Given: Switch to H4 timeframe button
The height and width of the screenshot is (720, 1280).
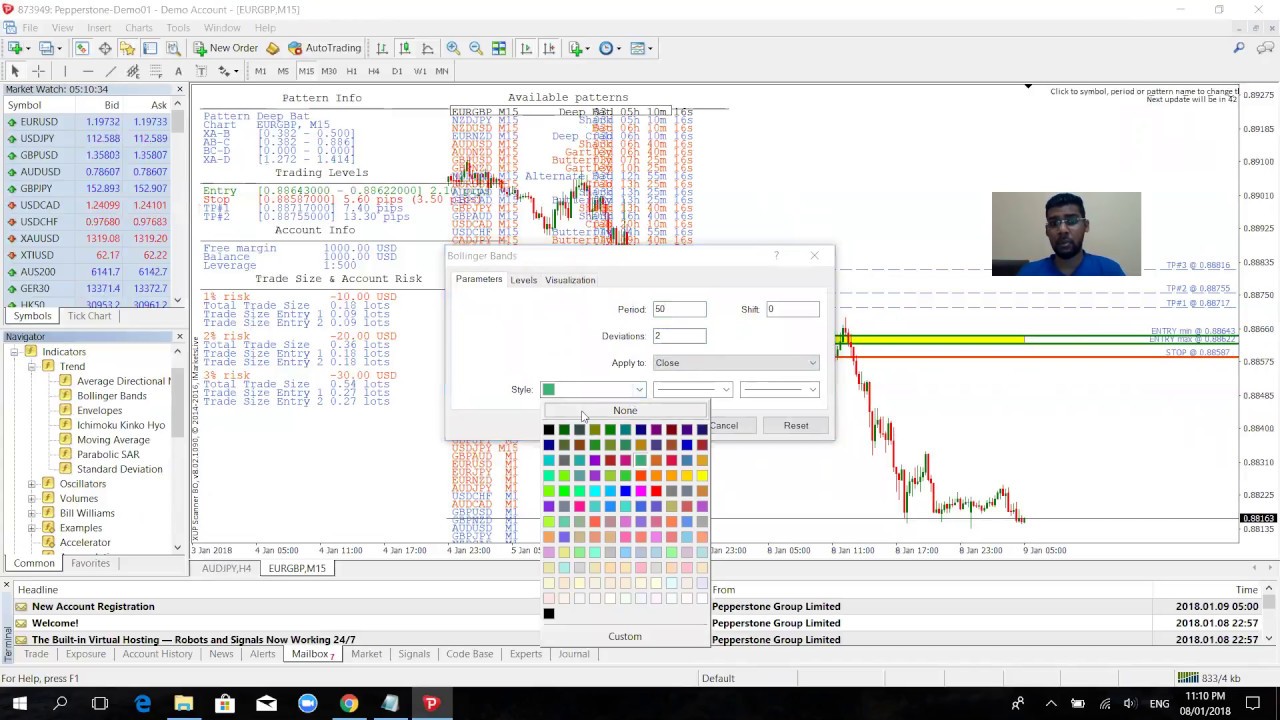Looking at the screenshot, I should [x=374, y=71].
